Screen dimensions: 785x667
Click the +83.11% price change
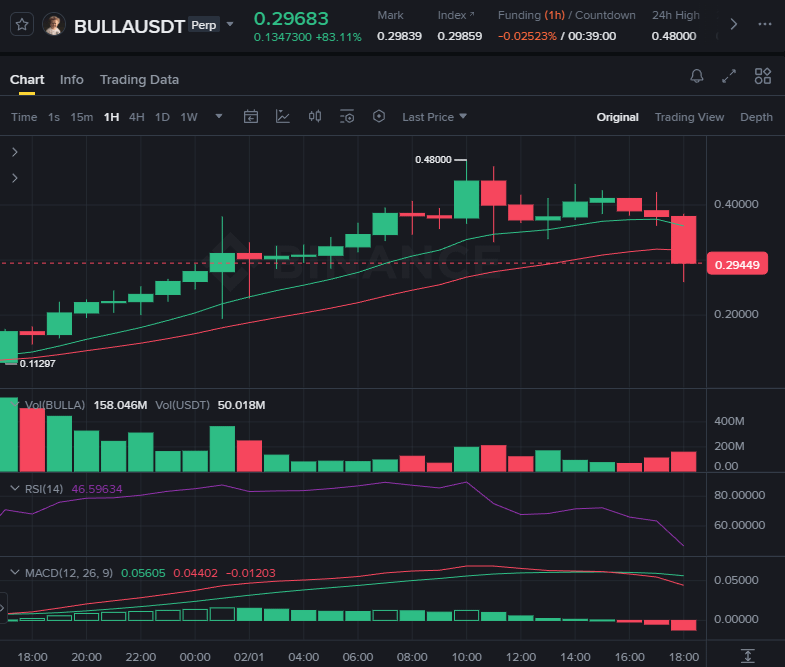tap(338, 37)
